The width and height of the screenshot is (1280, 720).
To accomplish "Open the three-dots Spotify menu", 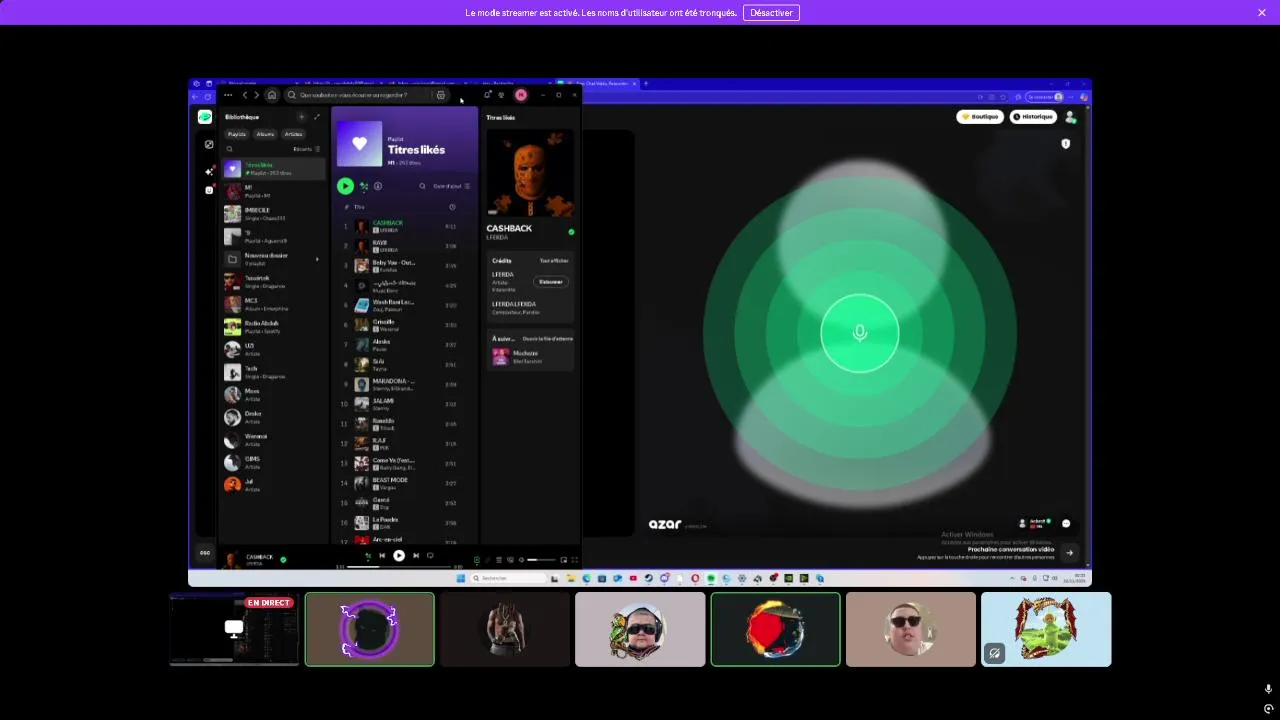I will [x=228, y=95].
